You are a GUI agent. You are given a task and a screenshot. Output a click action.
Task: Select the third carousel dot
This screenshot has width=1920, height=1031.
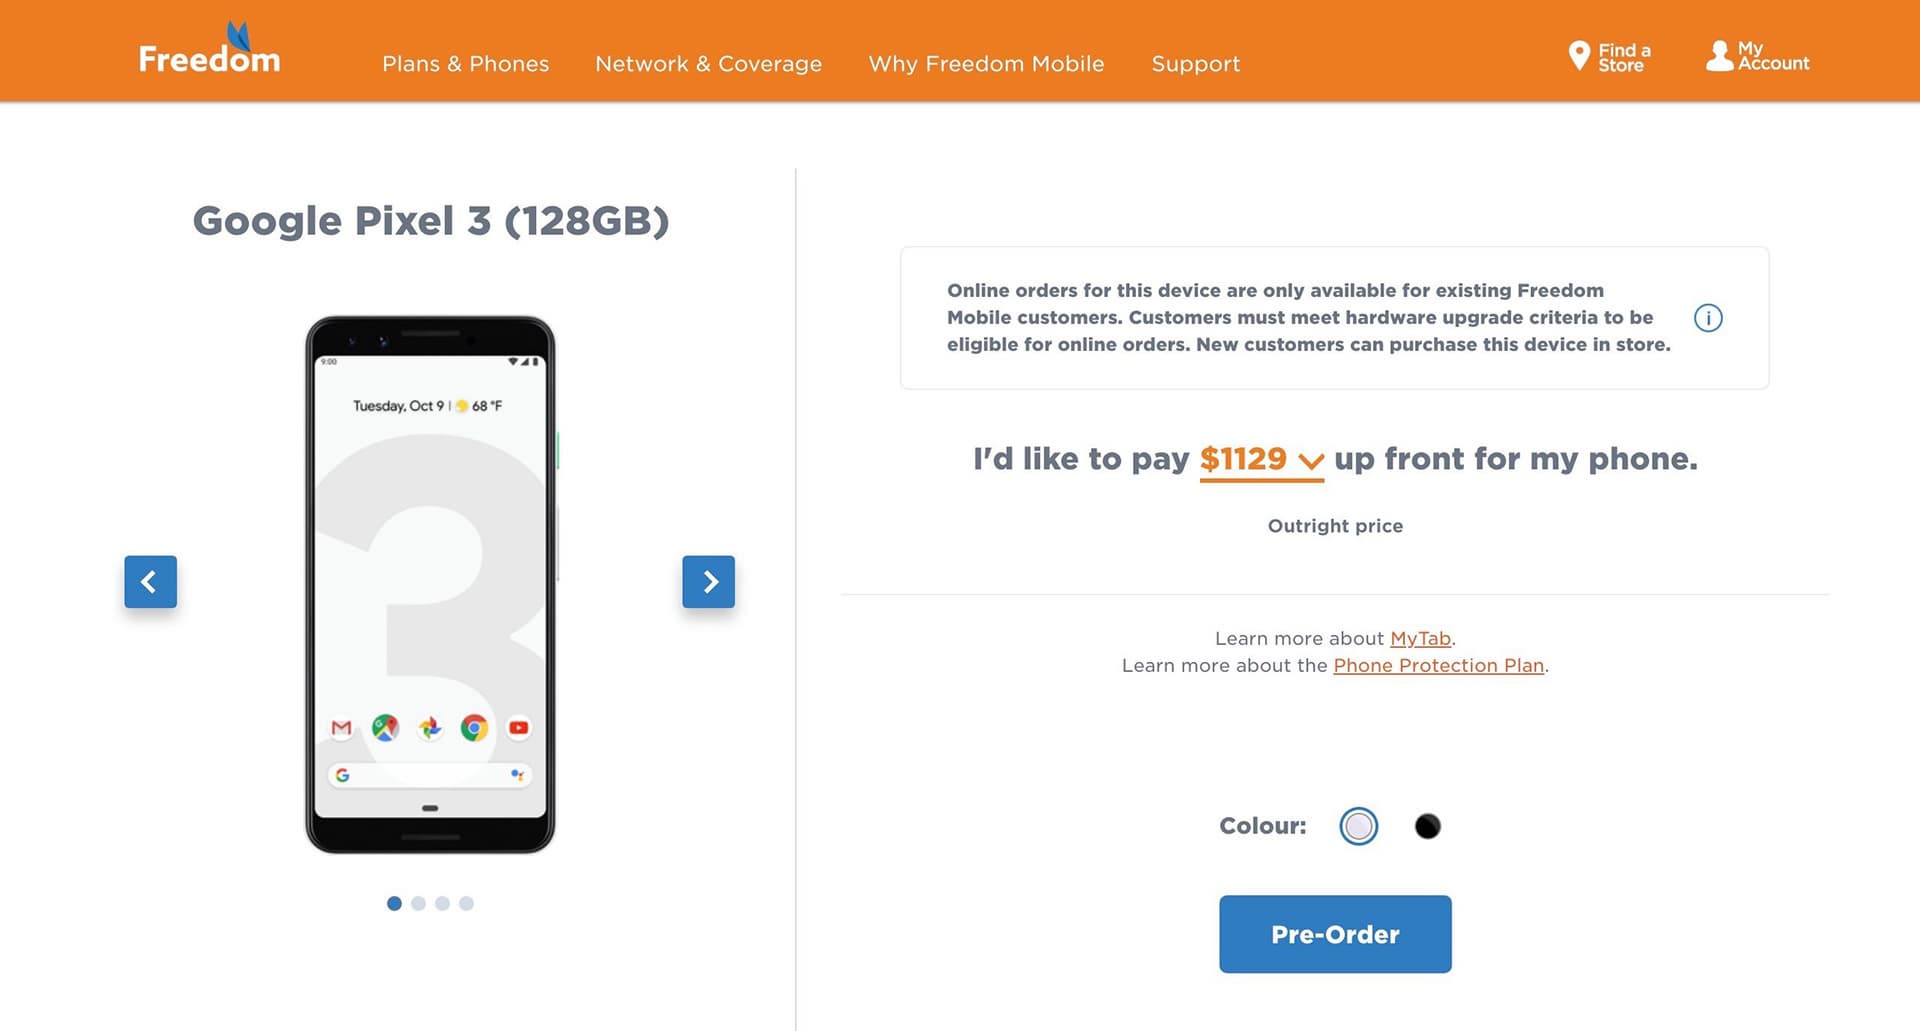coord(442,904)
